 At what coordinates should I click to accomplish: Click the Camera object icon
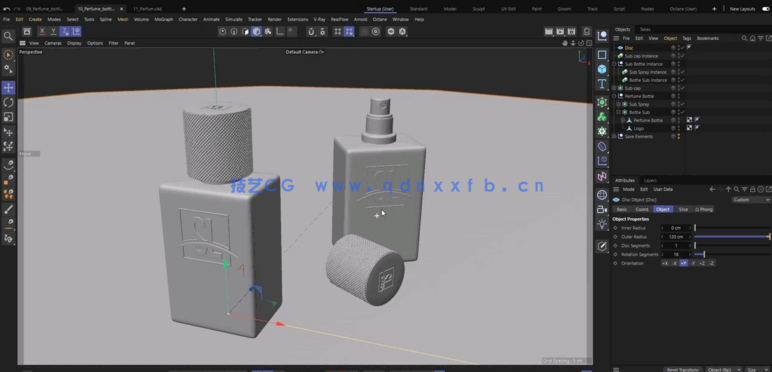pyautogui.click(x=602, y=210)
